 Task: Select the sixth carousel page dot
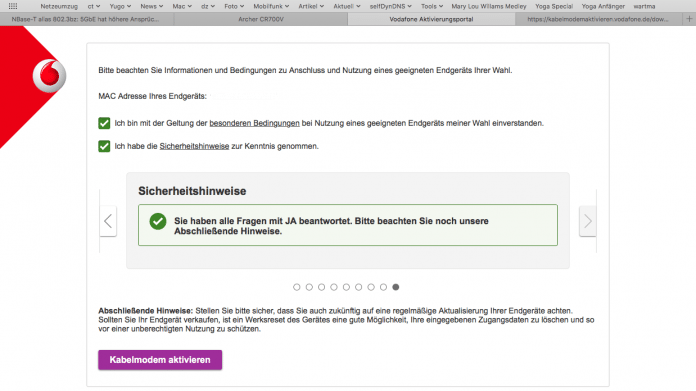pyautogui.click(x=359, y=287)
